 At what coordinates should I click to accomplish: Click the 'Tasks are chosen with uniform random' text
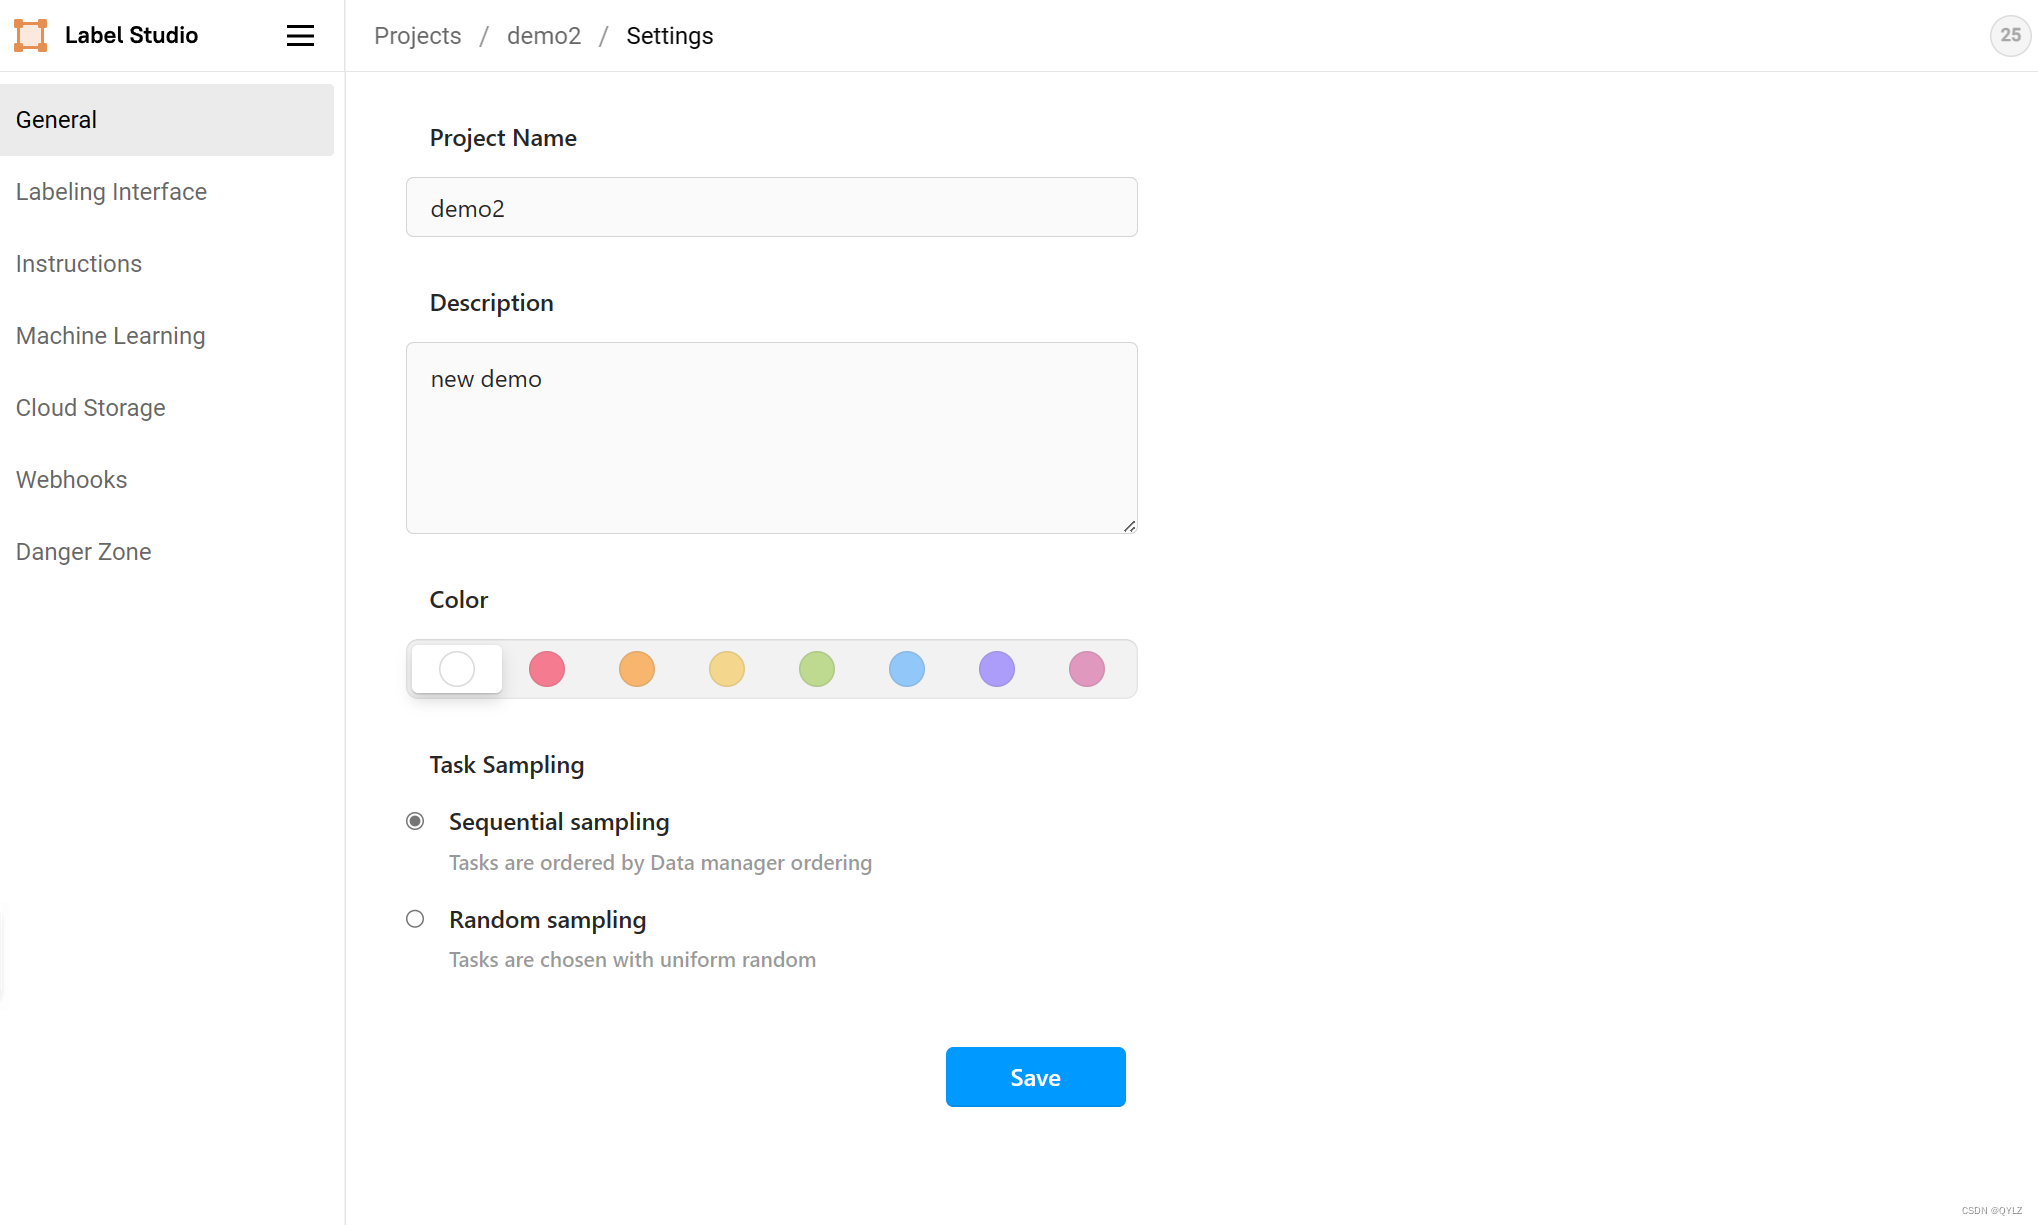pyautogui.click(x=632, y=960)
